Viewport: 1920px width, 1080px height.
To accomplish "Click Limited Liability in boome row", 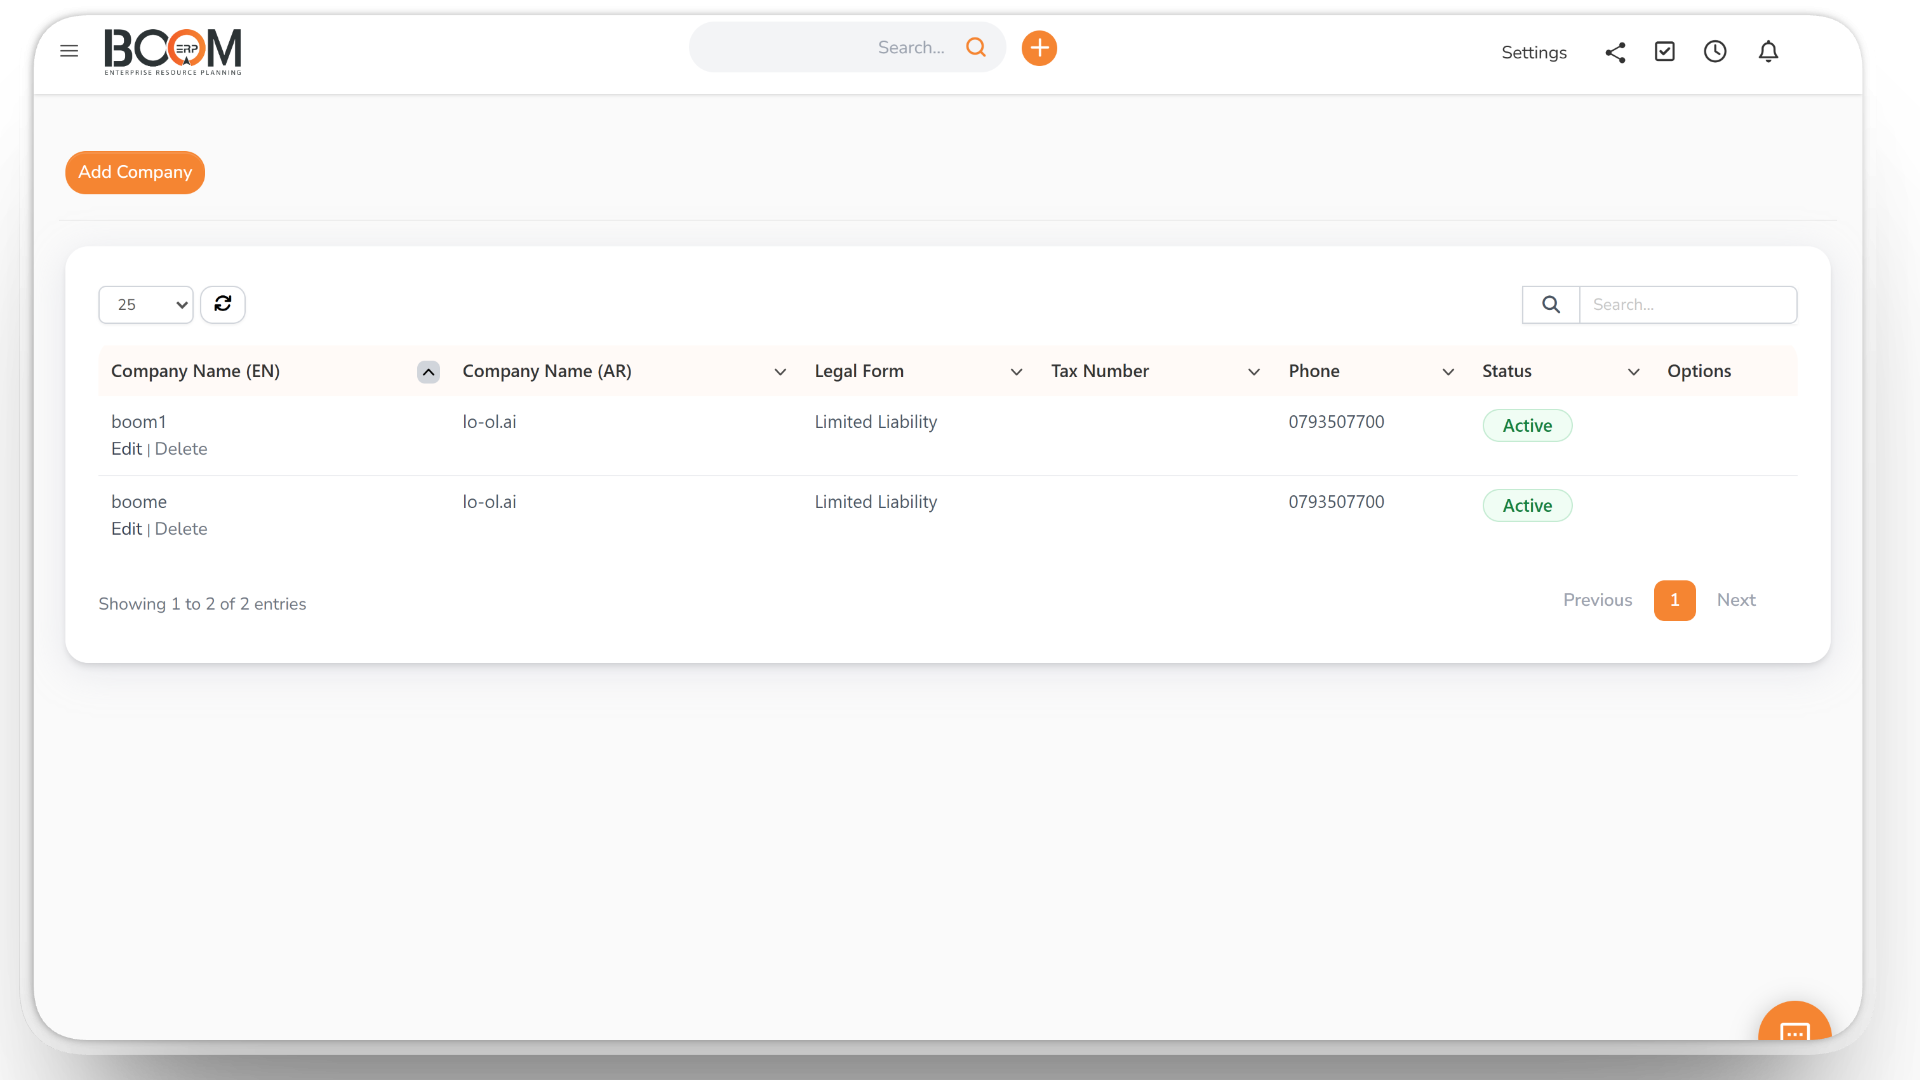I will pyautogui.click(x=875, y=502).
